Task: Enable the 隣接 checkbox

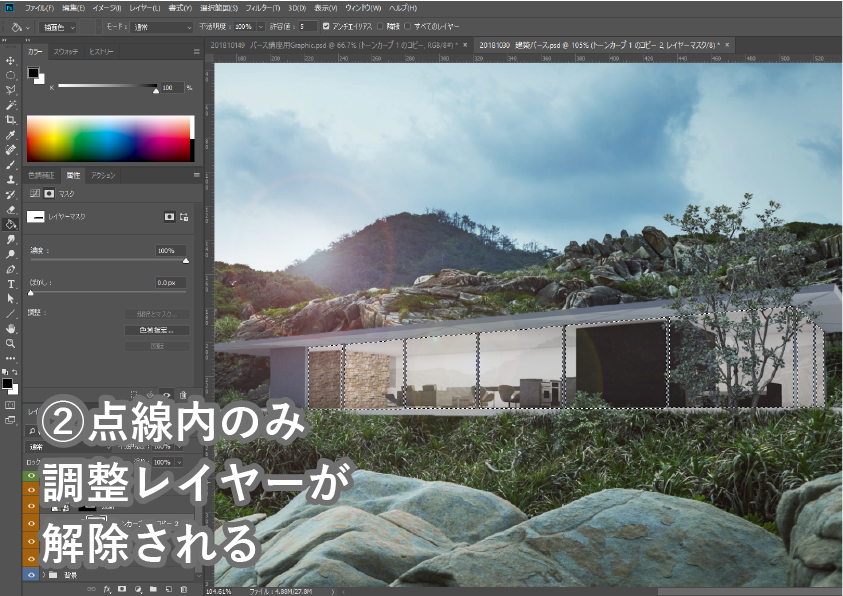Action: [380, 26]
